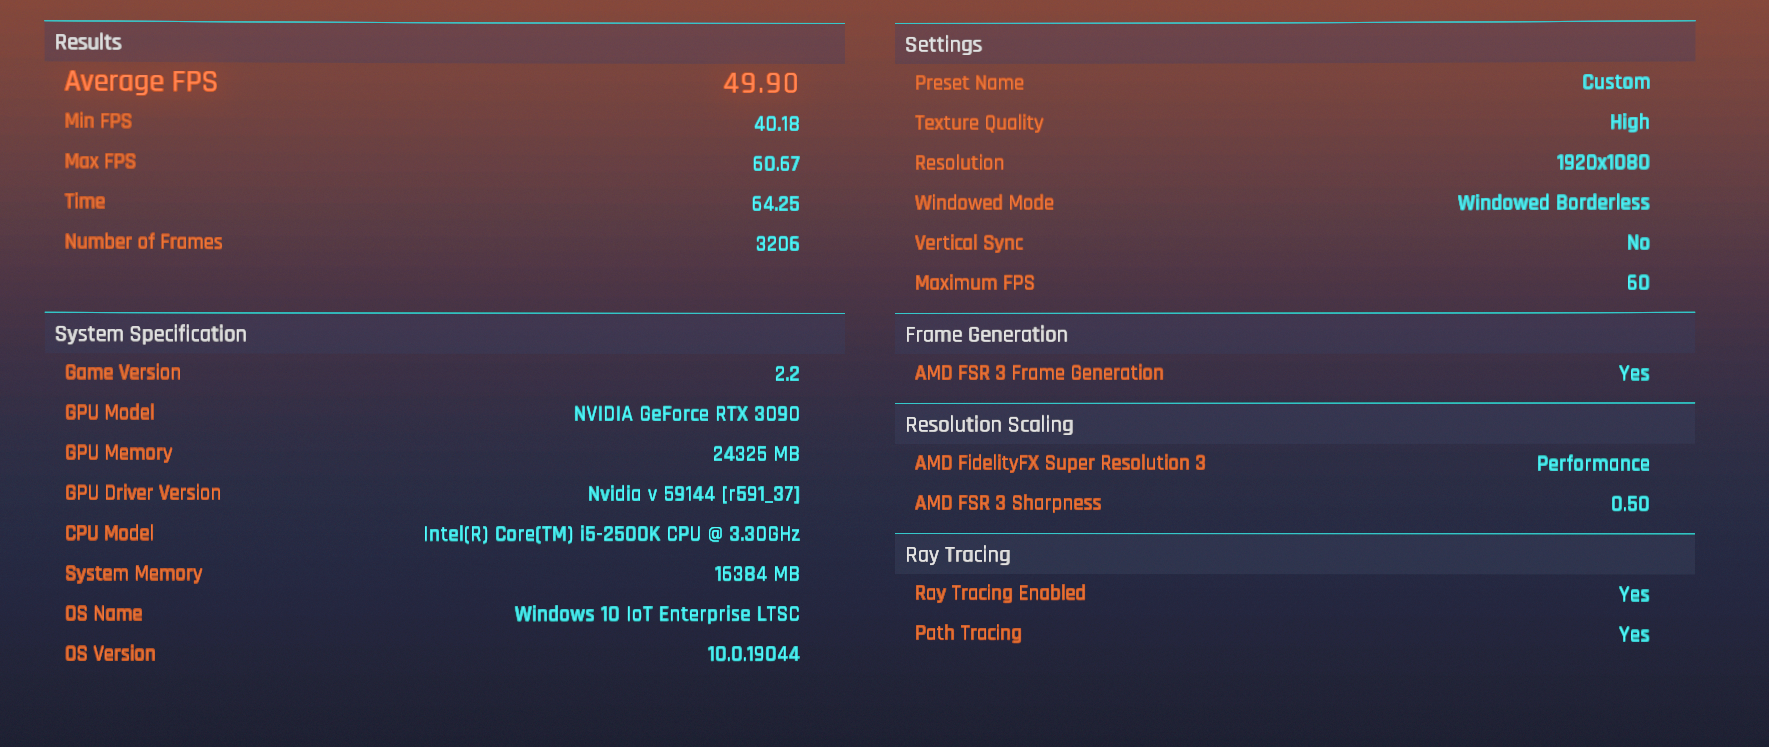1769x747 pixels.
Task: Click "Yes" in the AMD FSR 3 Frame Generation row
Action: [x=1634, y=374]
